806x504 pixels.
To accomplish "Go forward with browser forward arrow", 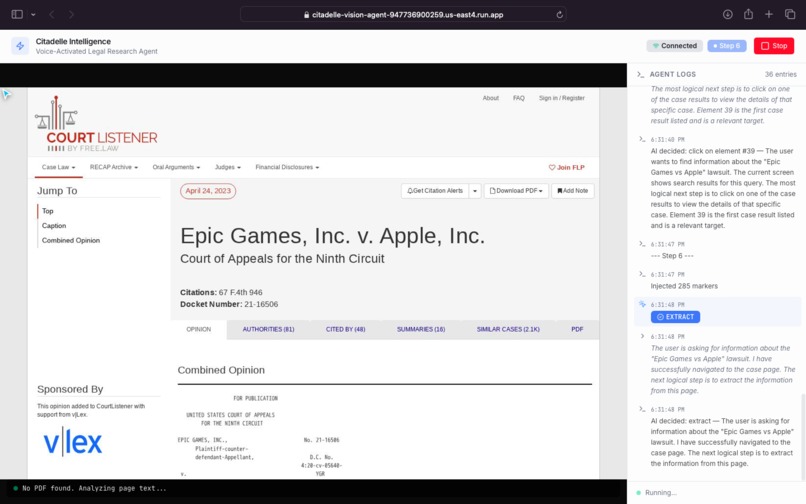I will tap(71, 14).
